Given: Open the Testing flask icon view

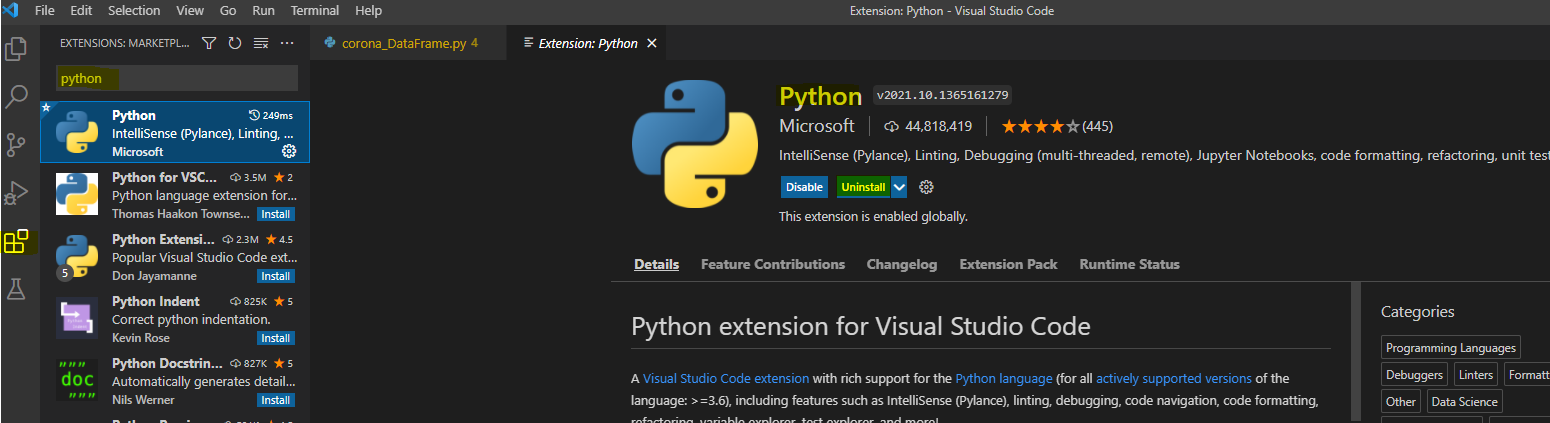Looking at the screenshot, I should coord(16,290).
